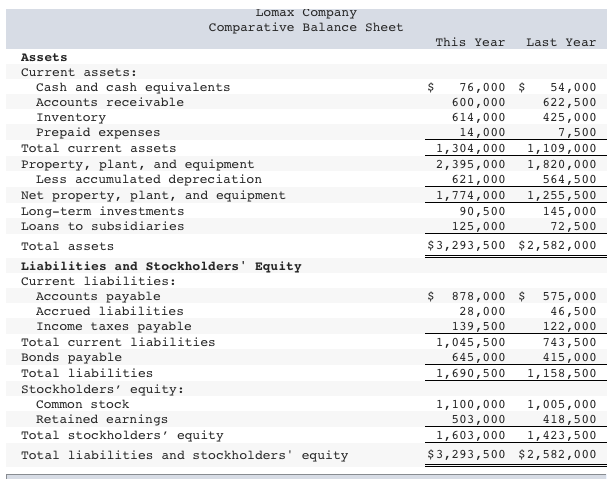Click the 'Current assets:' label

tap(79, 72)
